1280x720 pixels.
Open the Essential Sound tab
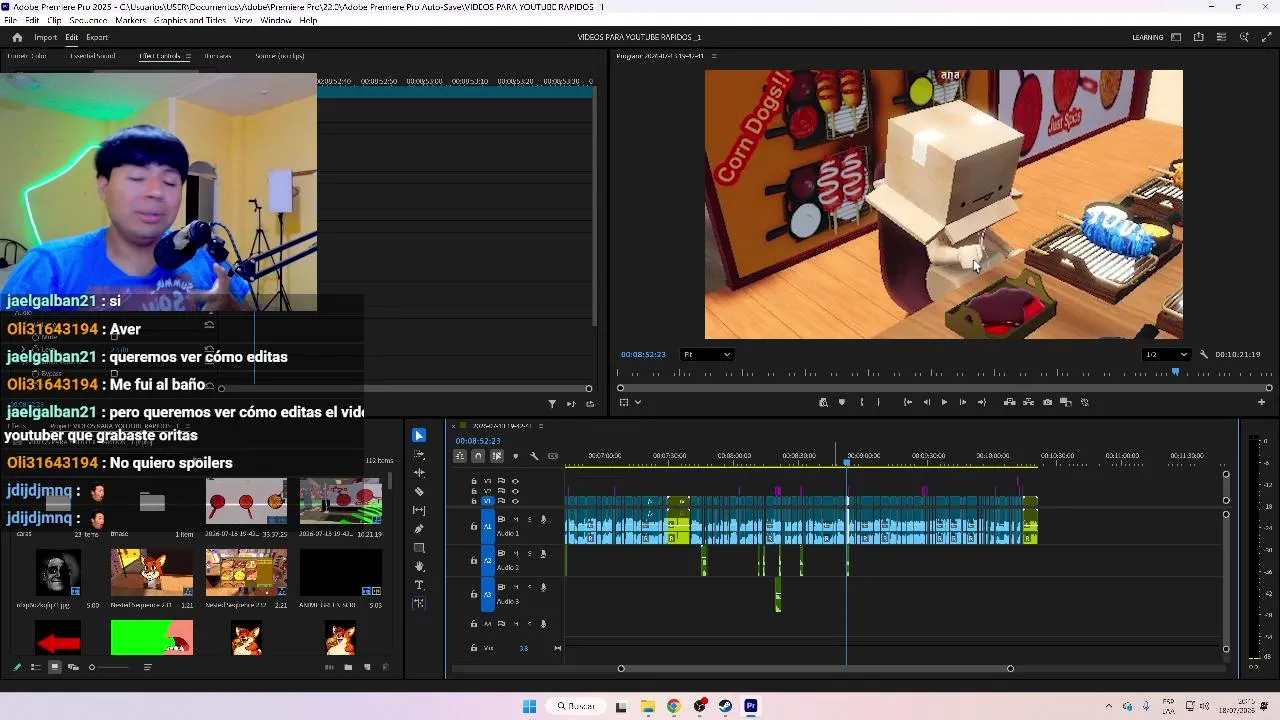tap(92, 56)
